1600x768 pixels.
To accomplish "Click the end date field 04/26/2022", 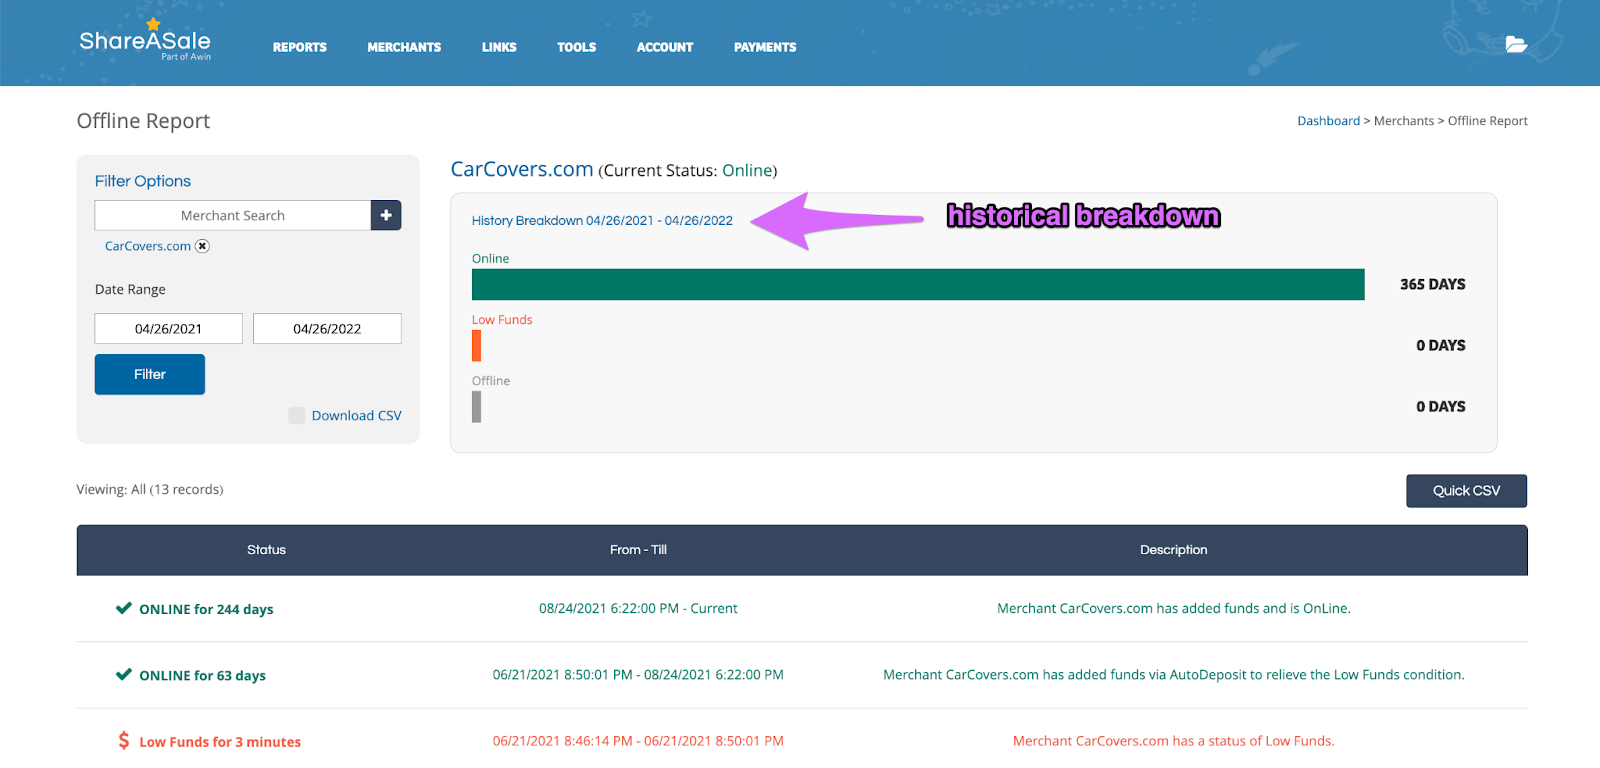I will click(327, 328).
